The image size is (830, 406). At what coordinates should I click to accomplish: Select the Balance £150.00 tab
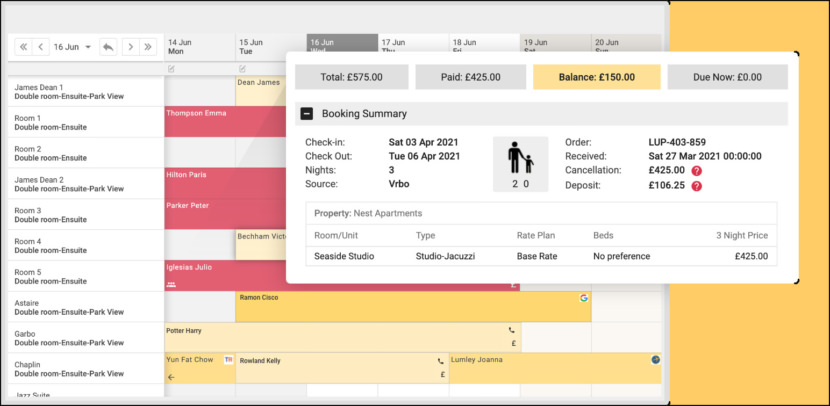tap(596, 77)
